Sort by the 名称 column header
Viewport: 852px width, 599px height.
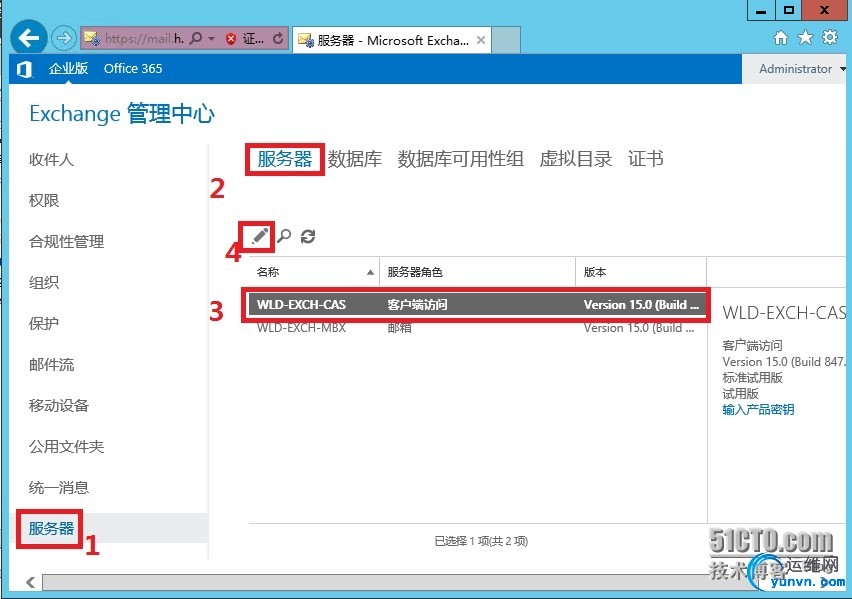coord(314,272)
